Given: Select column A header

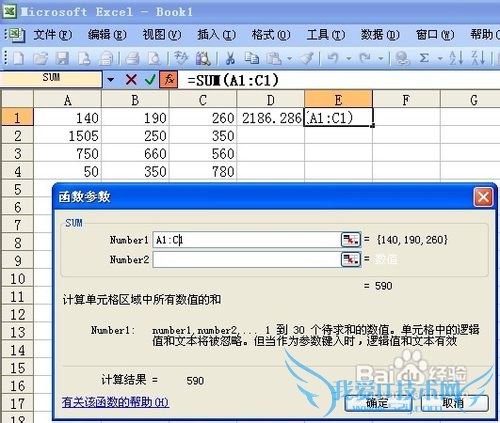Looking at the screenshot, I should pyautogui.click(x=68, y=100).
